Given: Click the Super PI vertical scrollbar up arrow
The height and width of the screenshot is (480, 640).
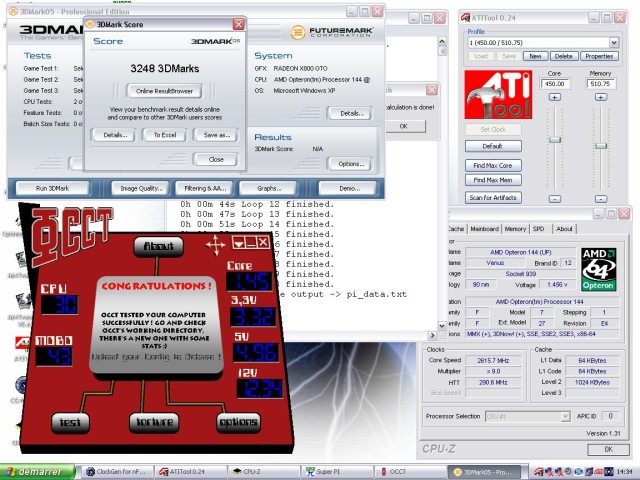Looking at the screenshot, I should [442, 42].
